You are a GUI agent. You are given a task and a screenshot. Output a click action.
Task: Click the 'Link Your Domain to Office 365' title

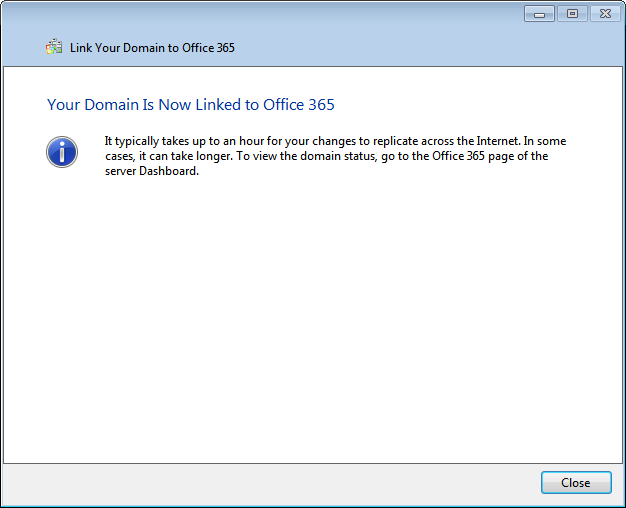tap(152, 48)
